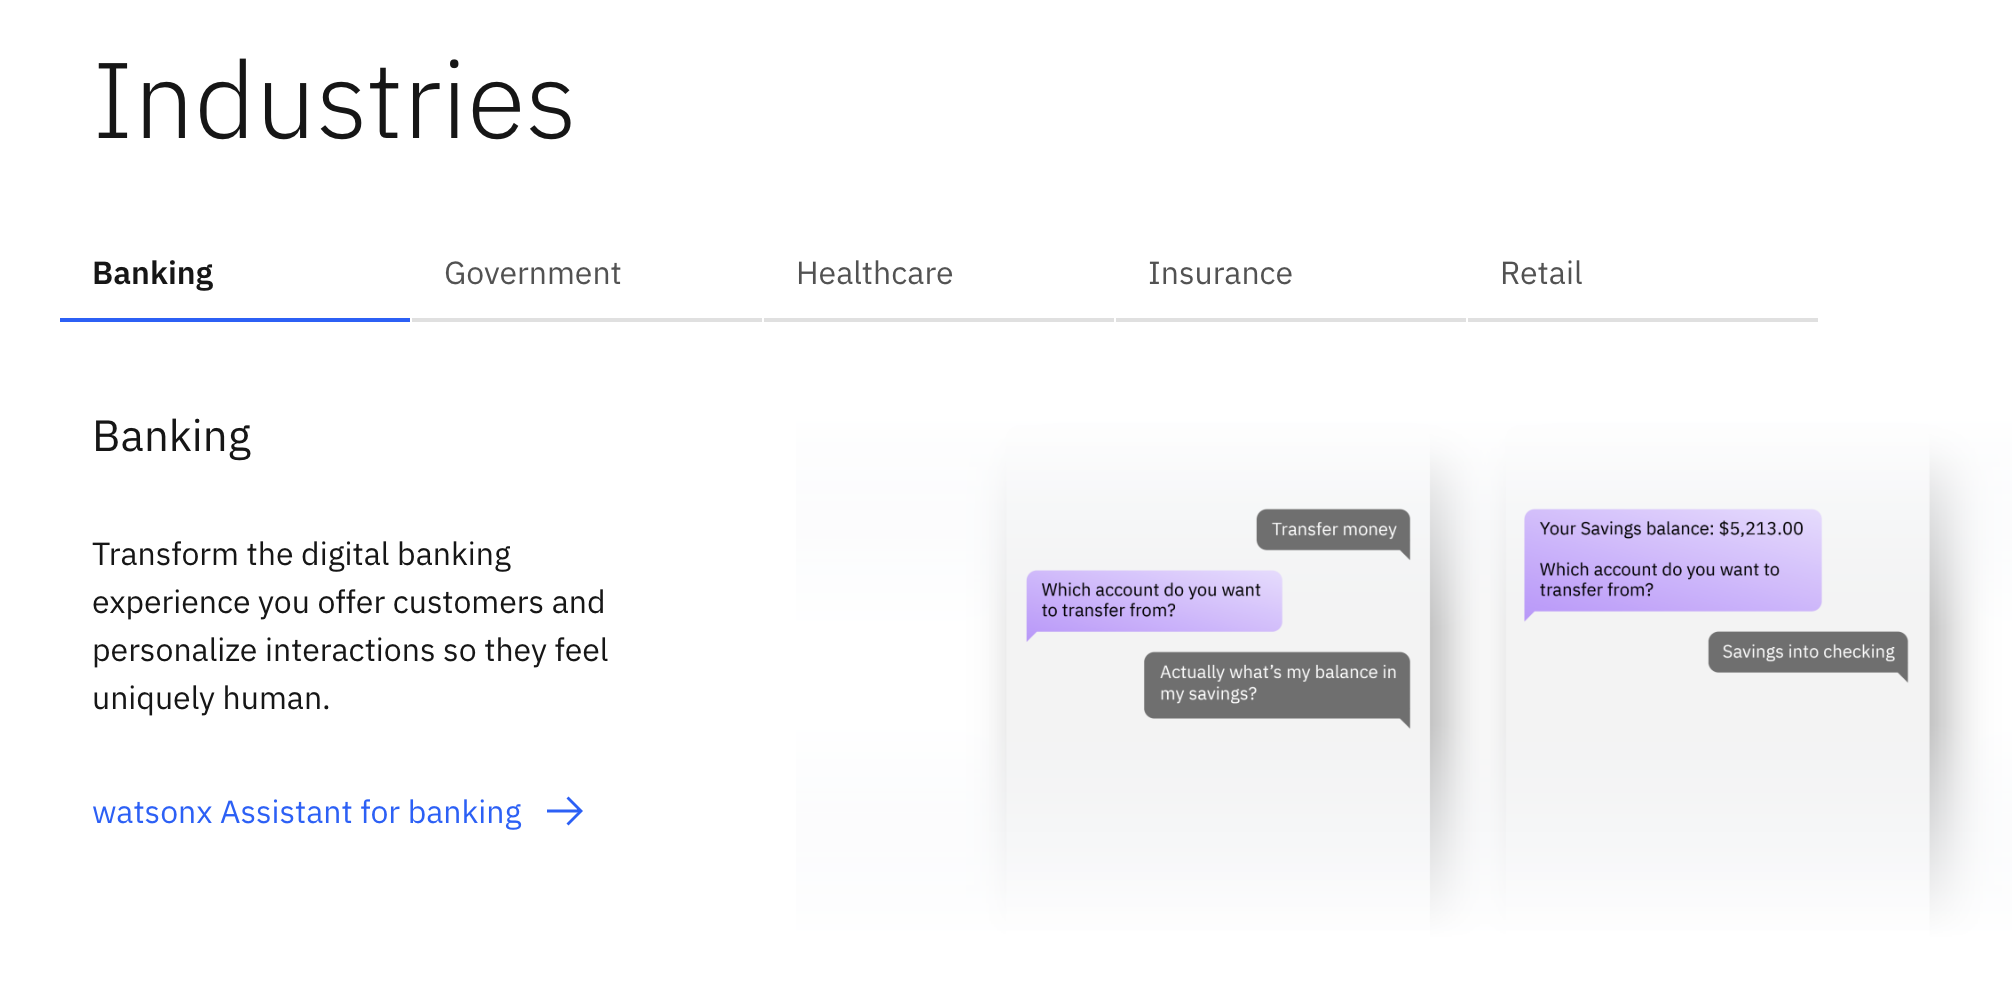This screenshot has width=2012, height=982.
Task: Select the 'Actually what's my balance in my savings?' bubble
Action: pyautogui.click(x=1276, y=682)
